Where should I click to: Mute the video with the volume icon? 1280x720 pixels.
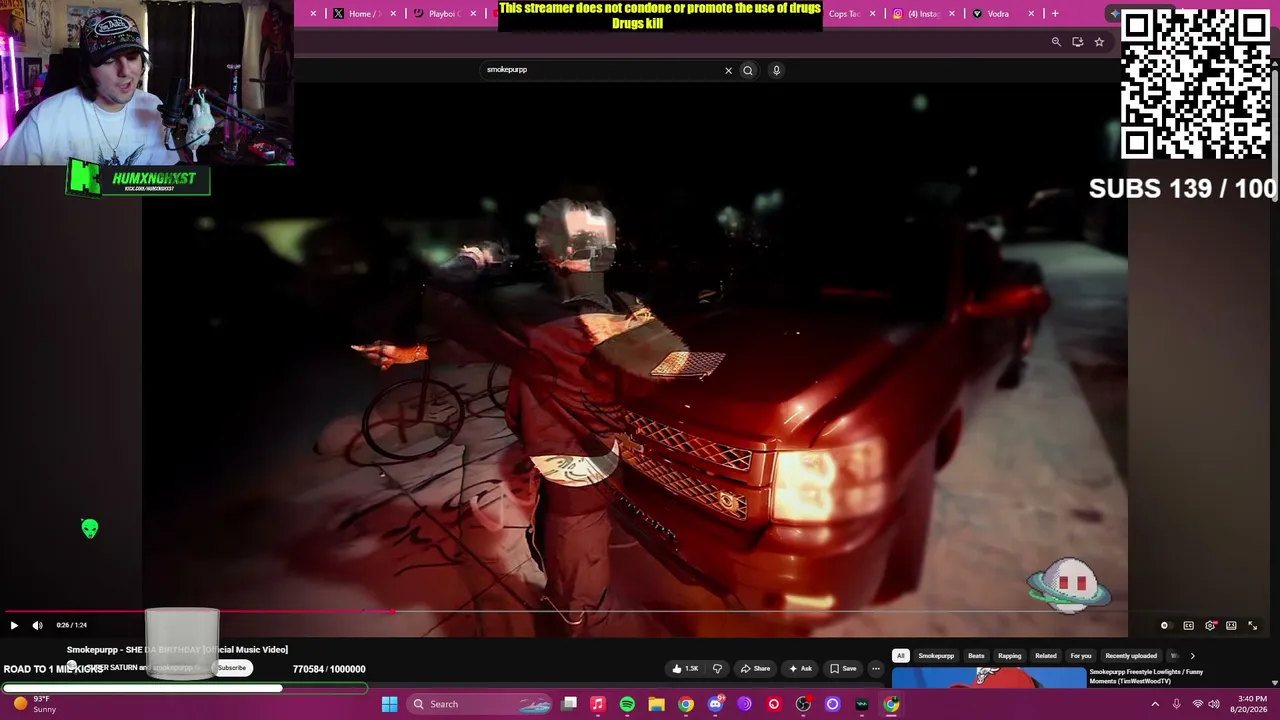[37, 625]
